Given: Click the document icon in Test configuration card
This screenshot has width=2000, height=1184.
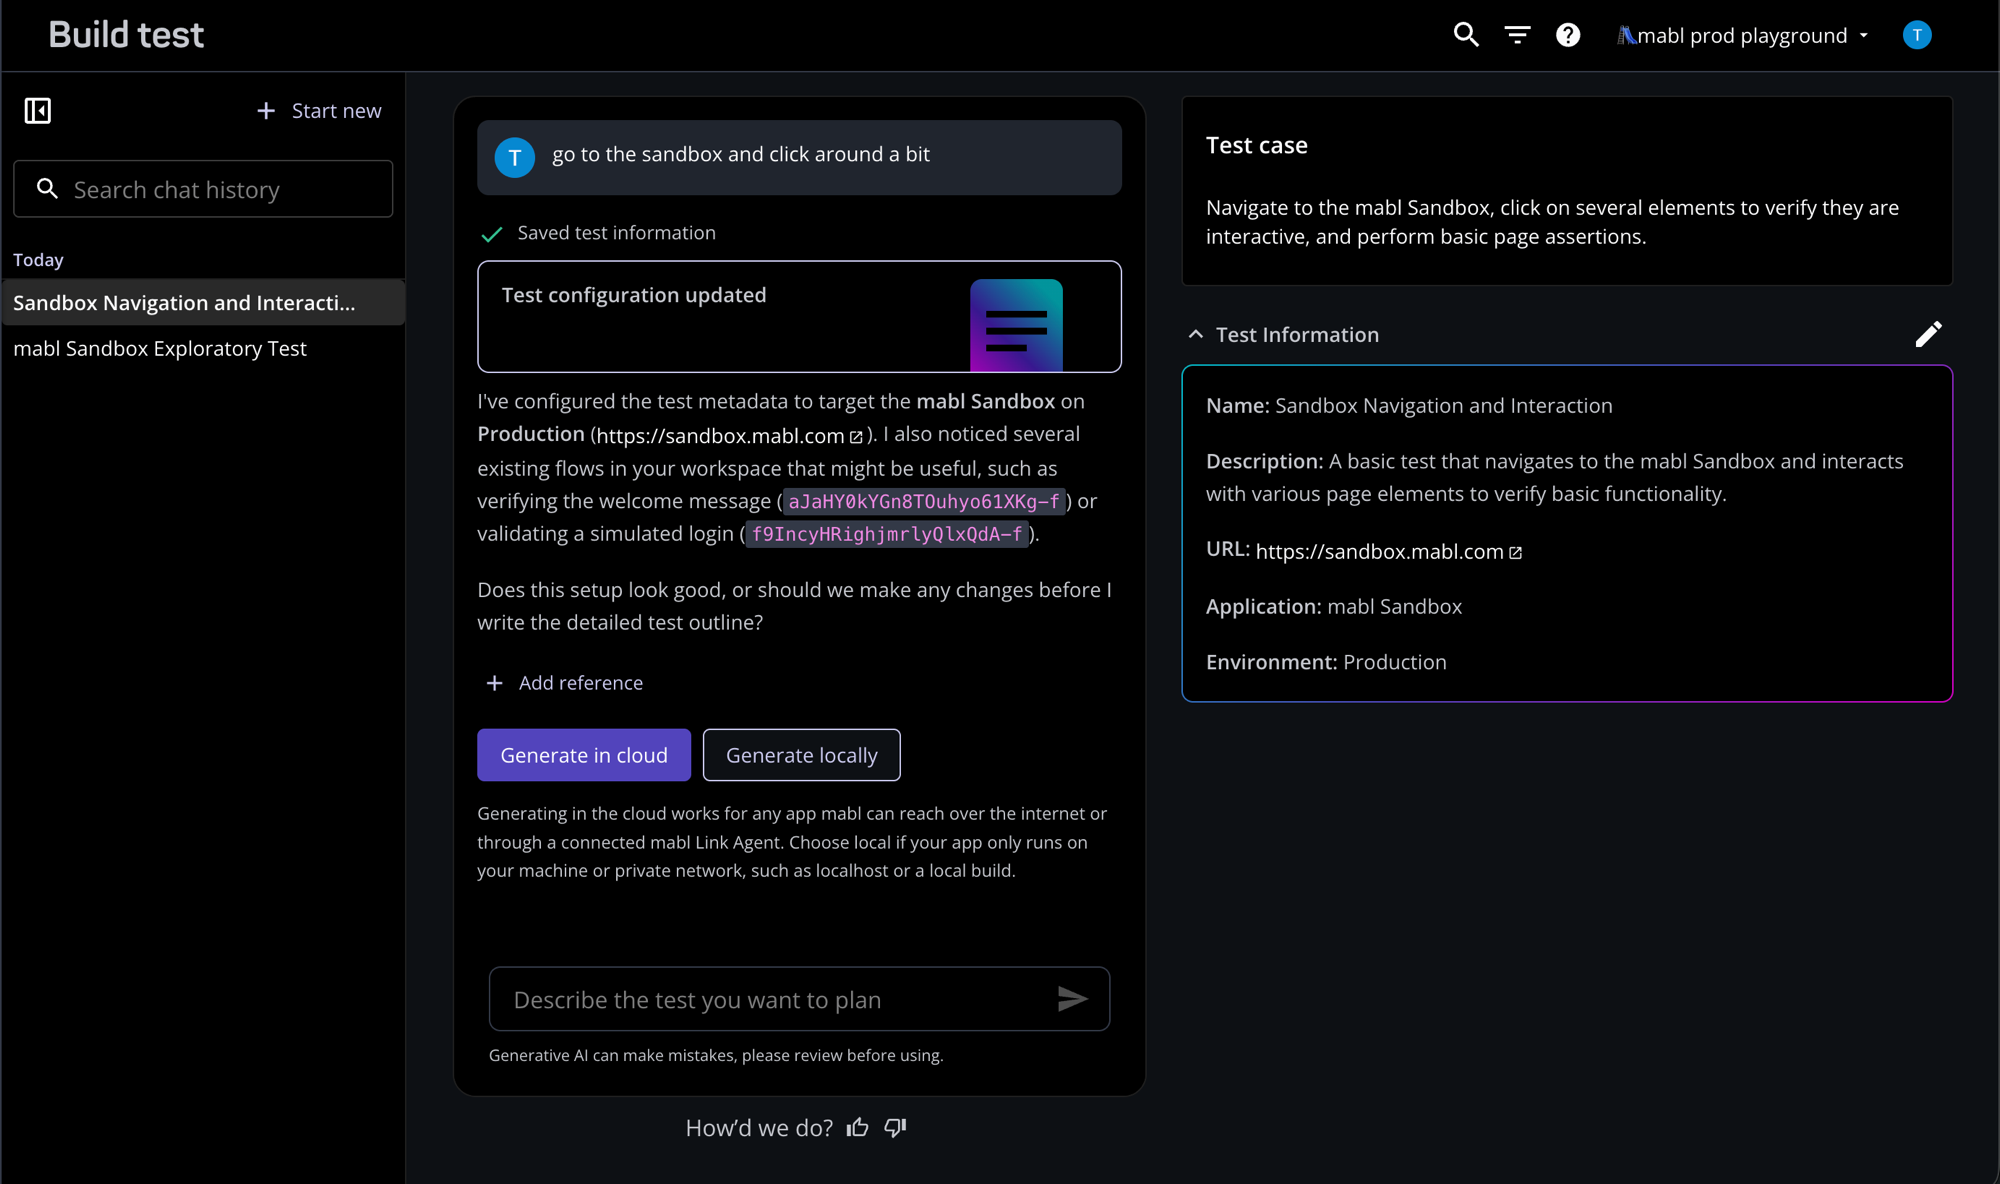Looking at the screenshot, I should pyautogui.click(x=1016, y=325).
